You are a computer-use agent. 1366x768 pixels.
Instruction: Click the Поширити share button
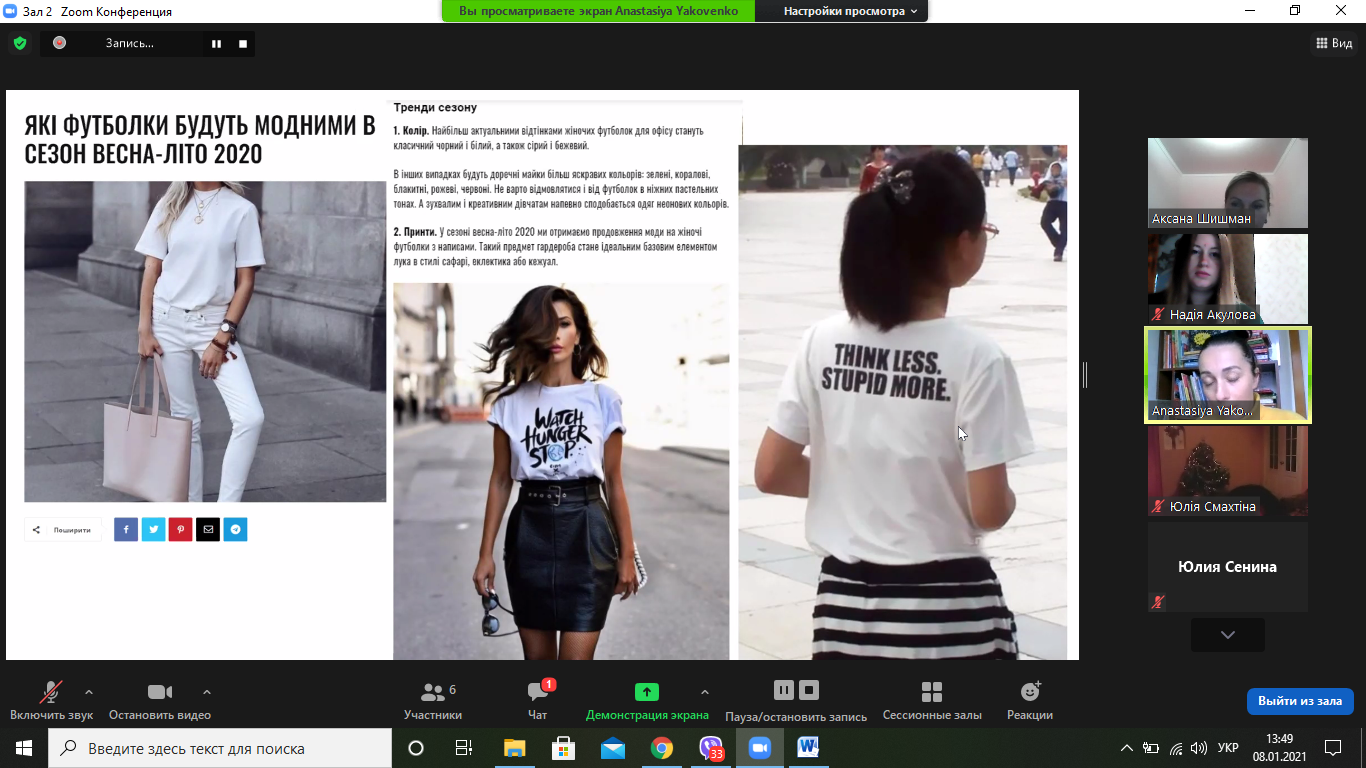coord(63,530)
